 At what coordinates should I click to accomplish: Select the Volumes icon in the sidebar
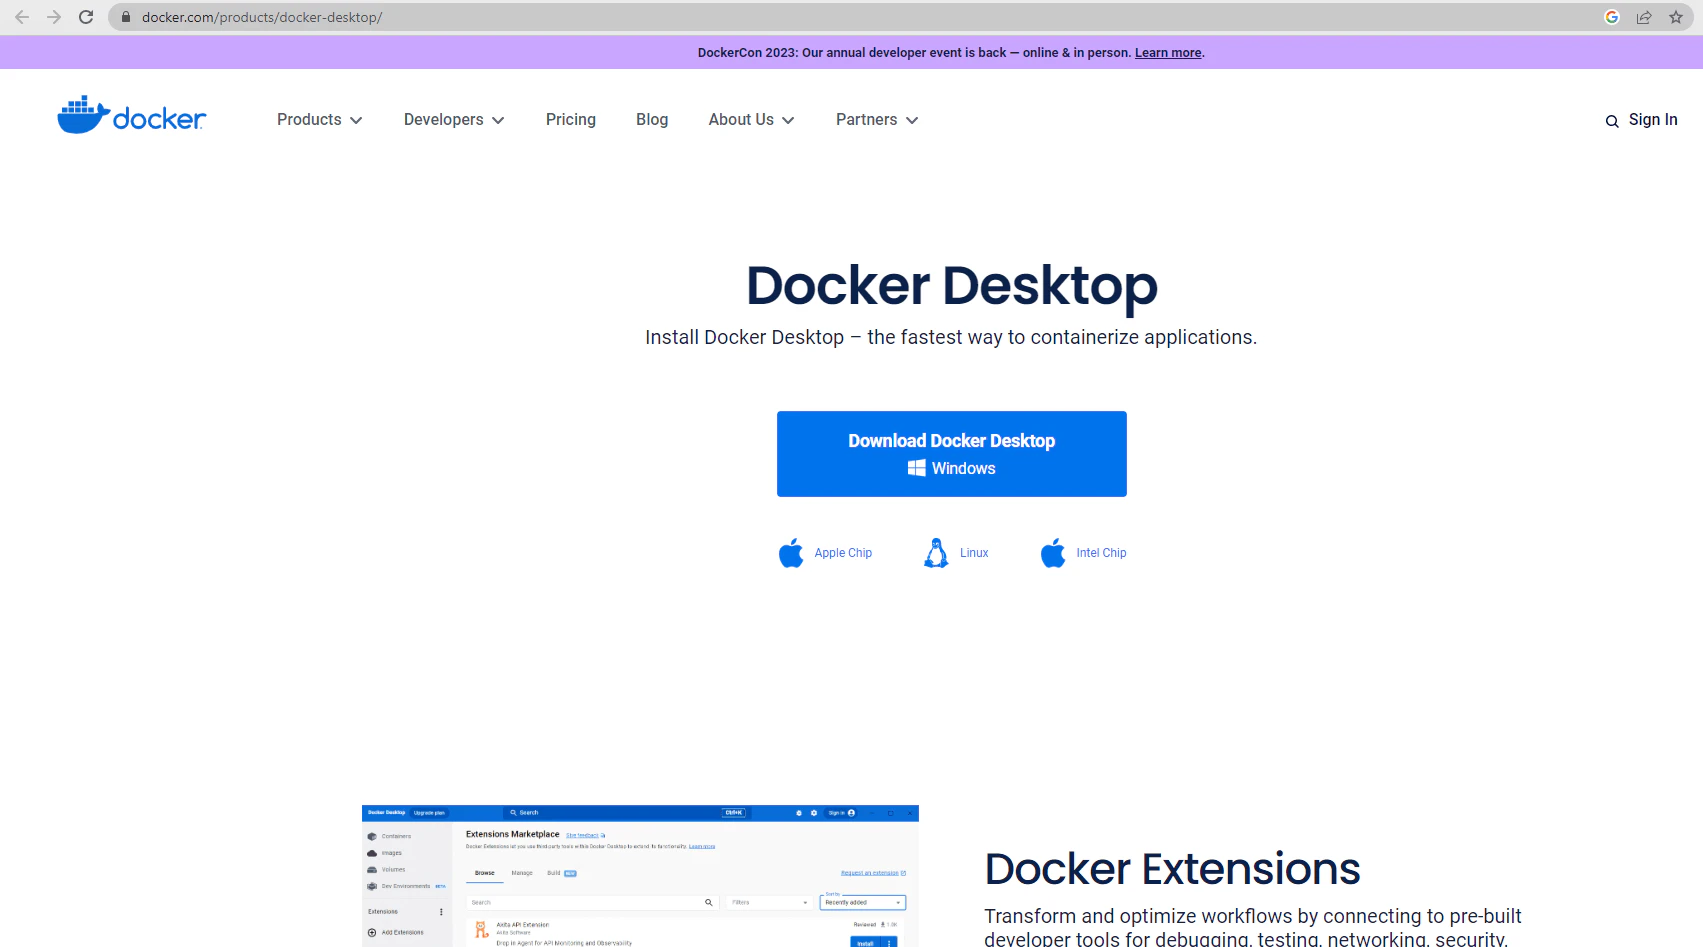(372, 869)
